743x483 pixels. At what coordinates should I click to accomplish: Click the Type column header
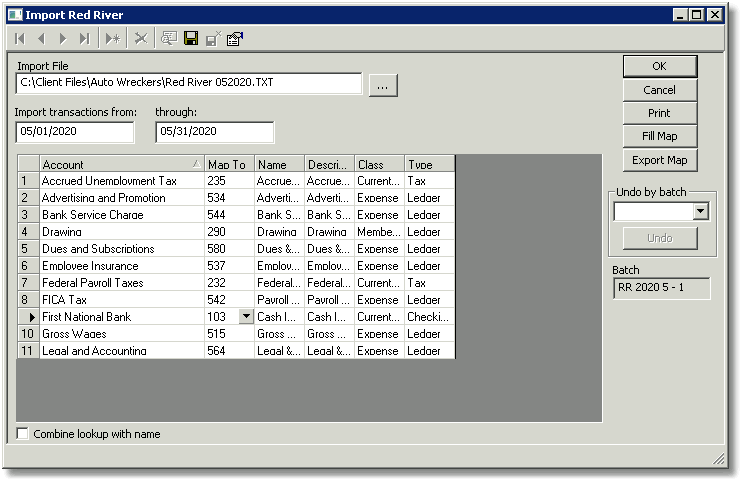tap(429, 164)
